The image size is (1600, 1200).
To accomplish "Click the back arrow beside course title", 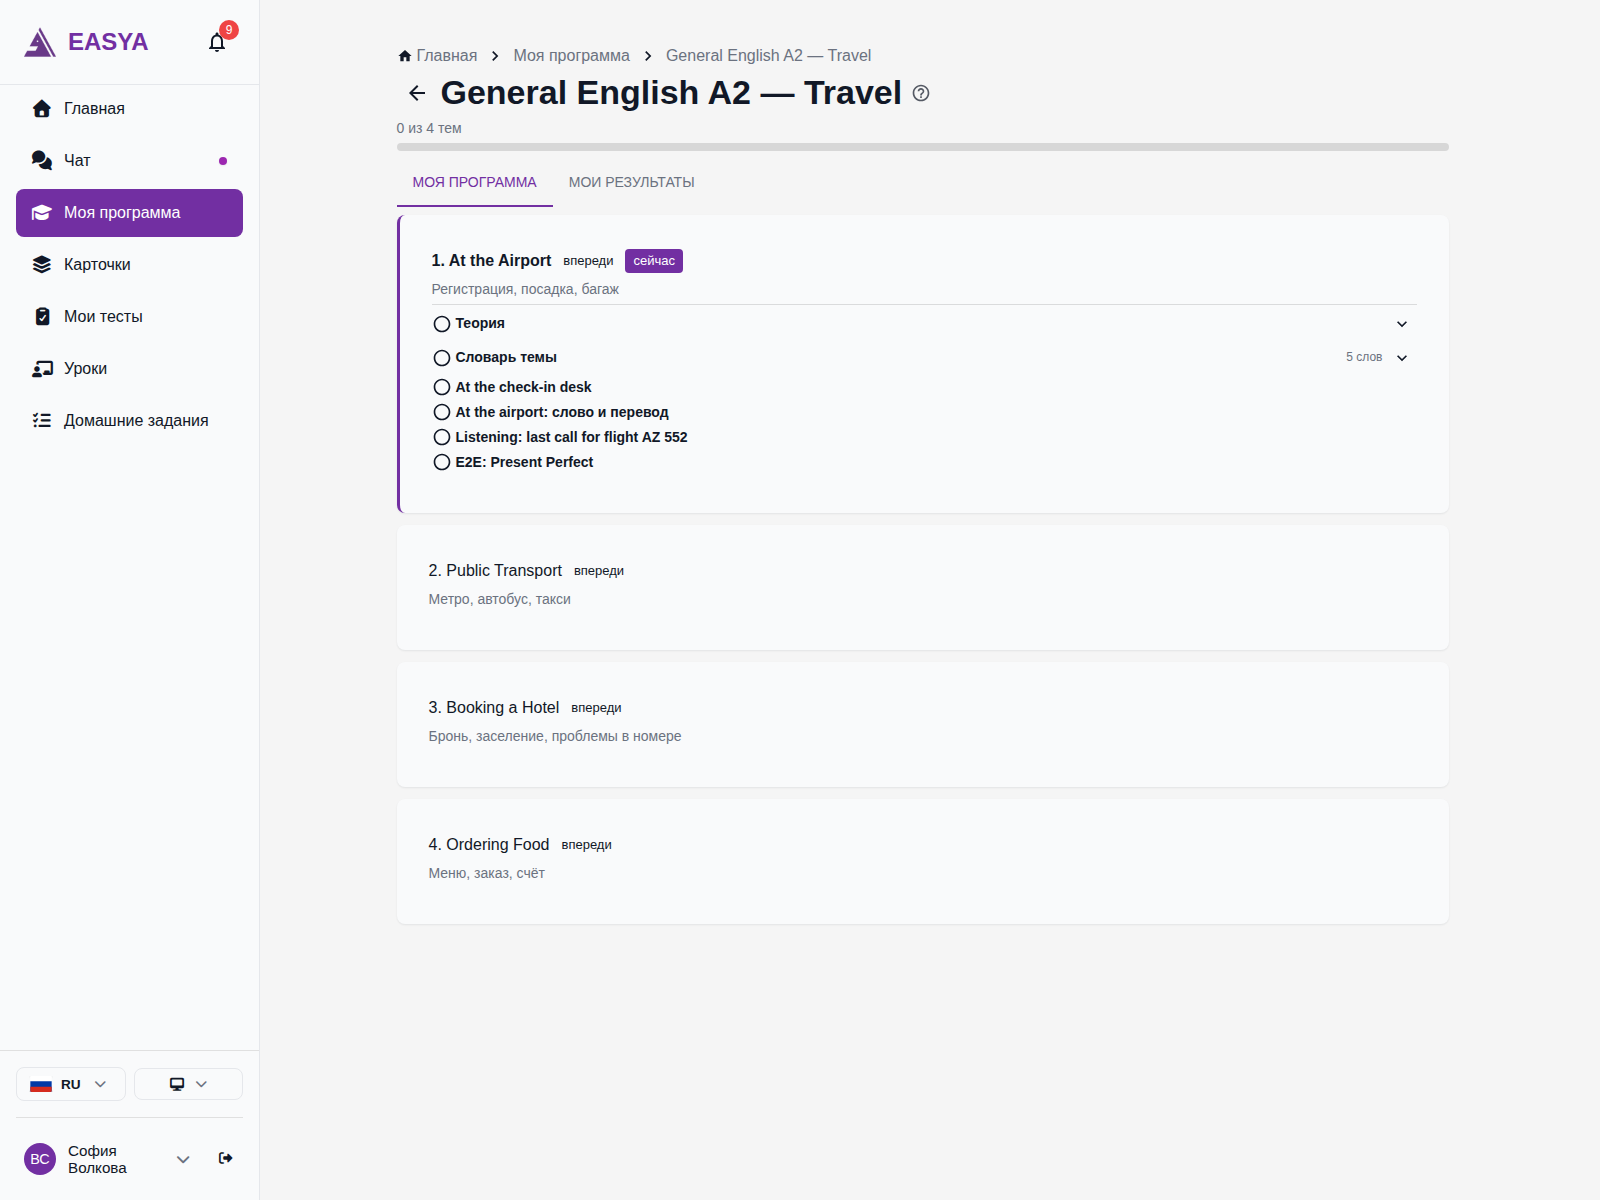I will pos(417,93).
